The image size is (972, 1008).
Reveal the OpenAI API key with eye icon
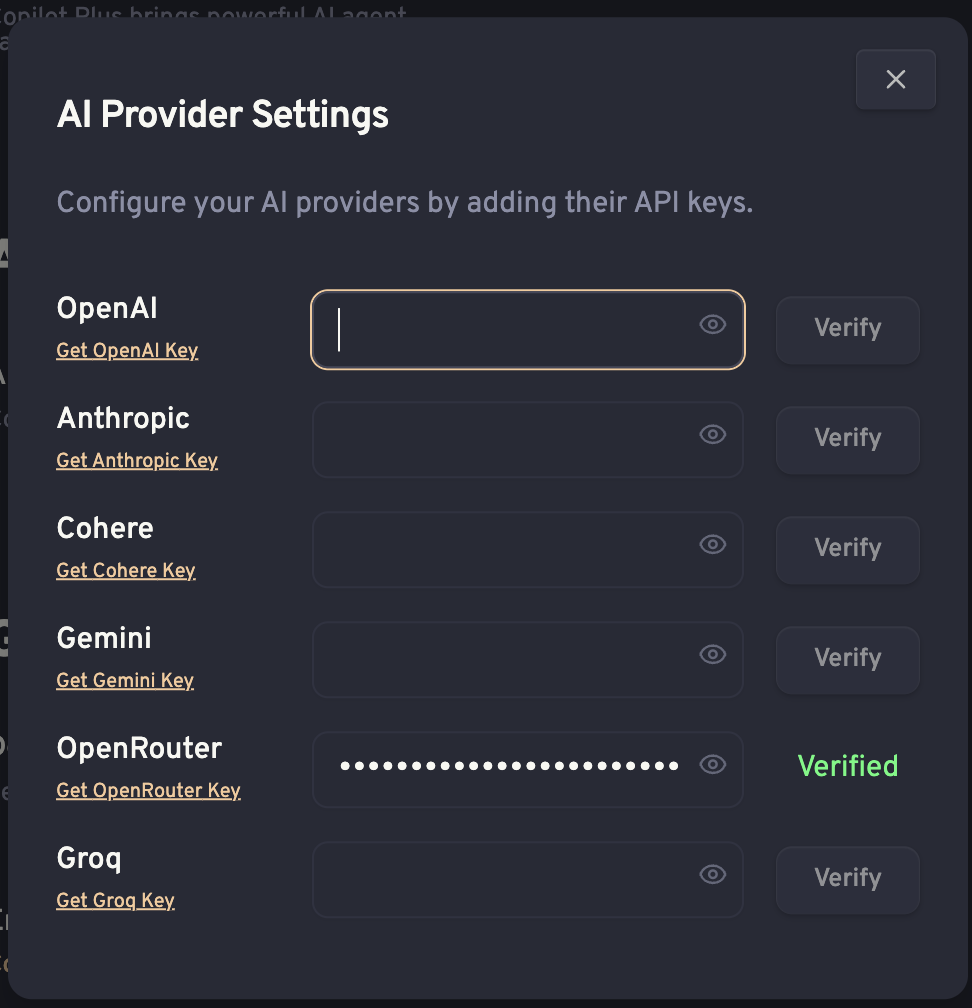point(712,325)
